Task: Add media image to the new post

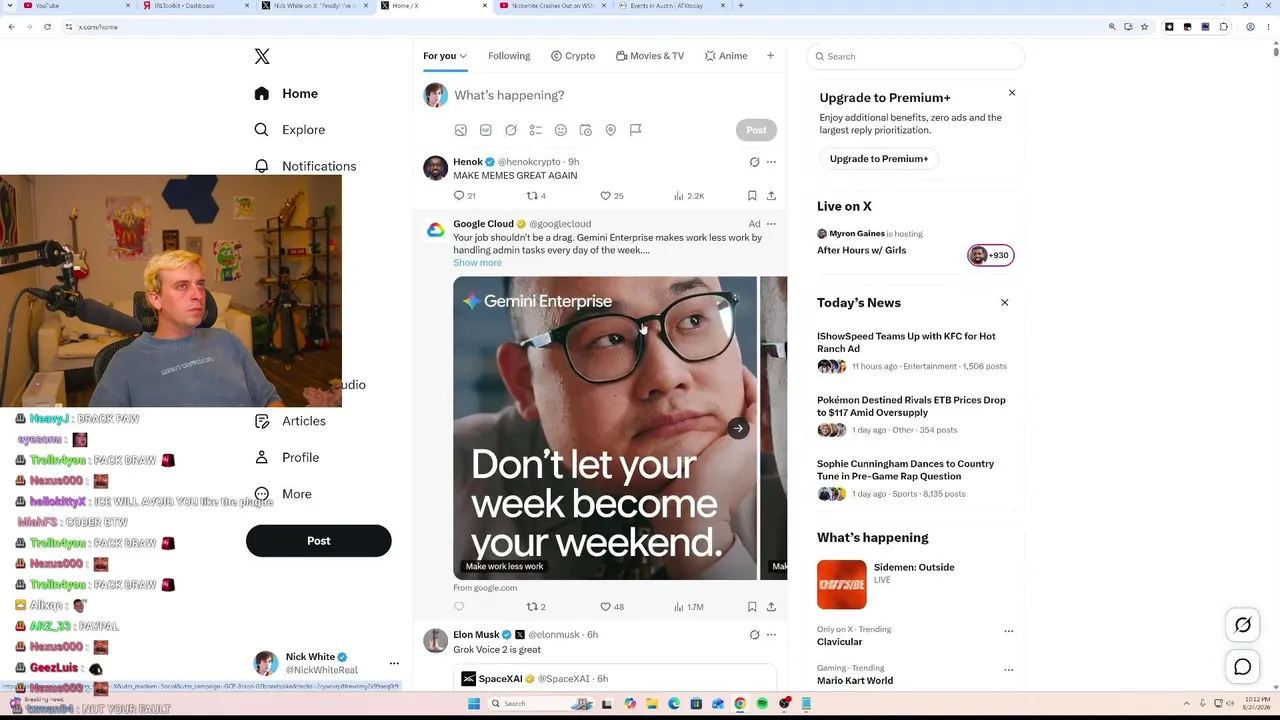Action: point(460,130)
